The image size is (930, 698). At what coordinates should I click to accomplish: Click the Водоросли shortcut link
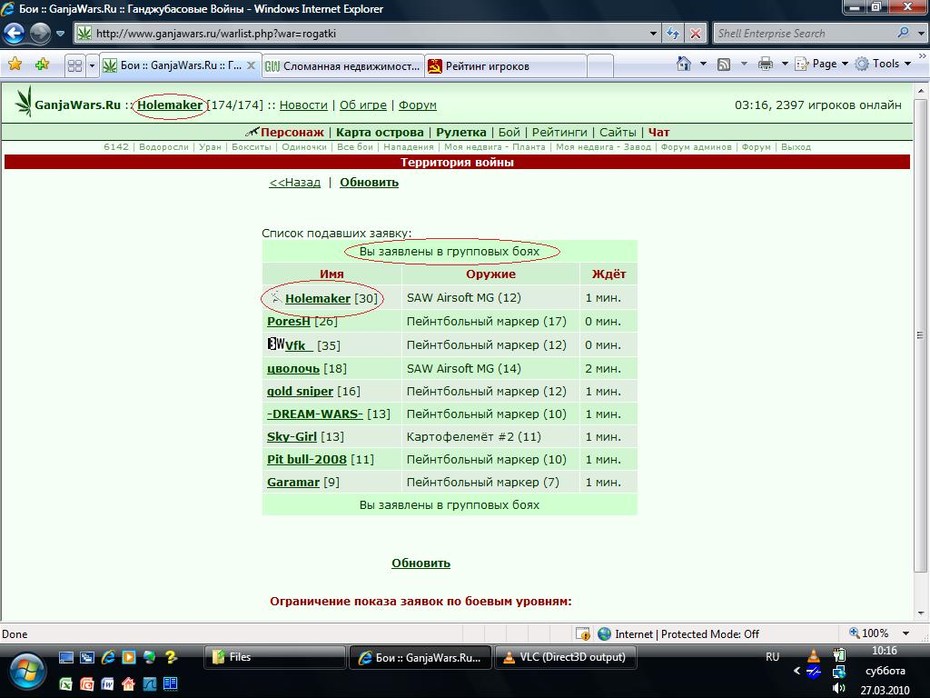click(163, 146)
